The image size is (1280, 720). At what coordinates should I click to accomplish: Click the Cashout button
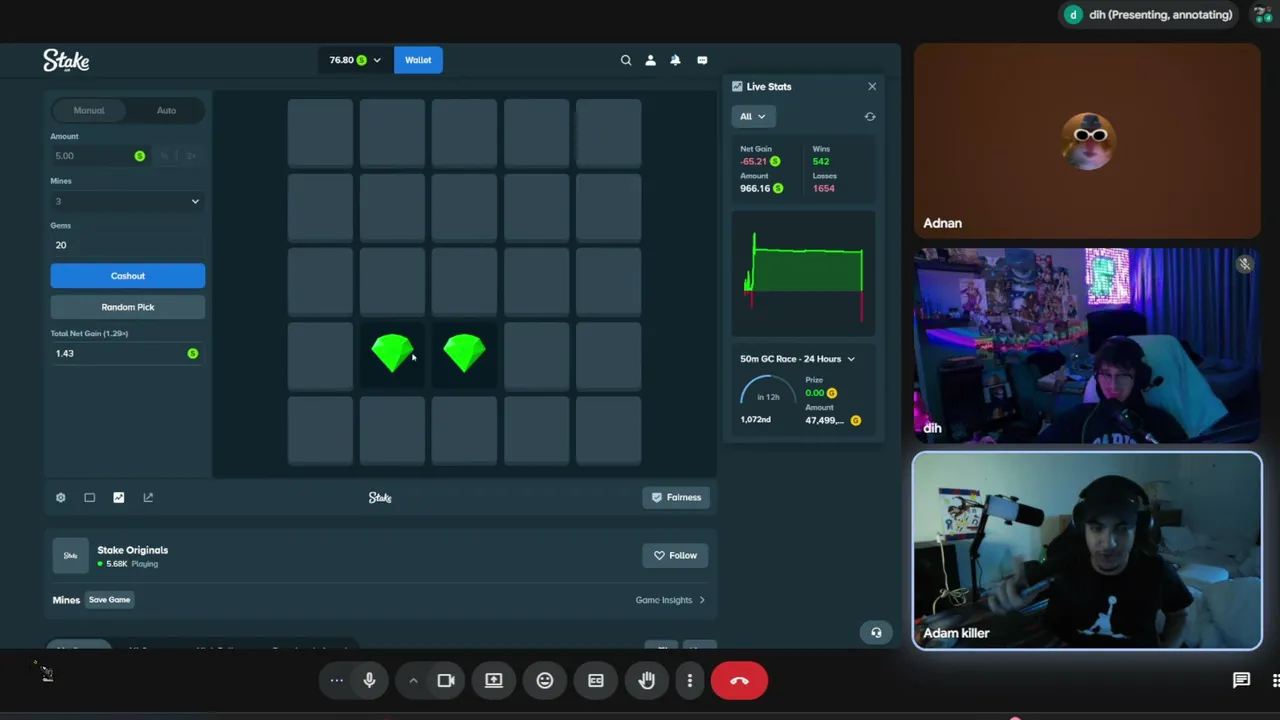(128, 276)
